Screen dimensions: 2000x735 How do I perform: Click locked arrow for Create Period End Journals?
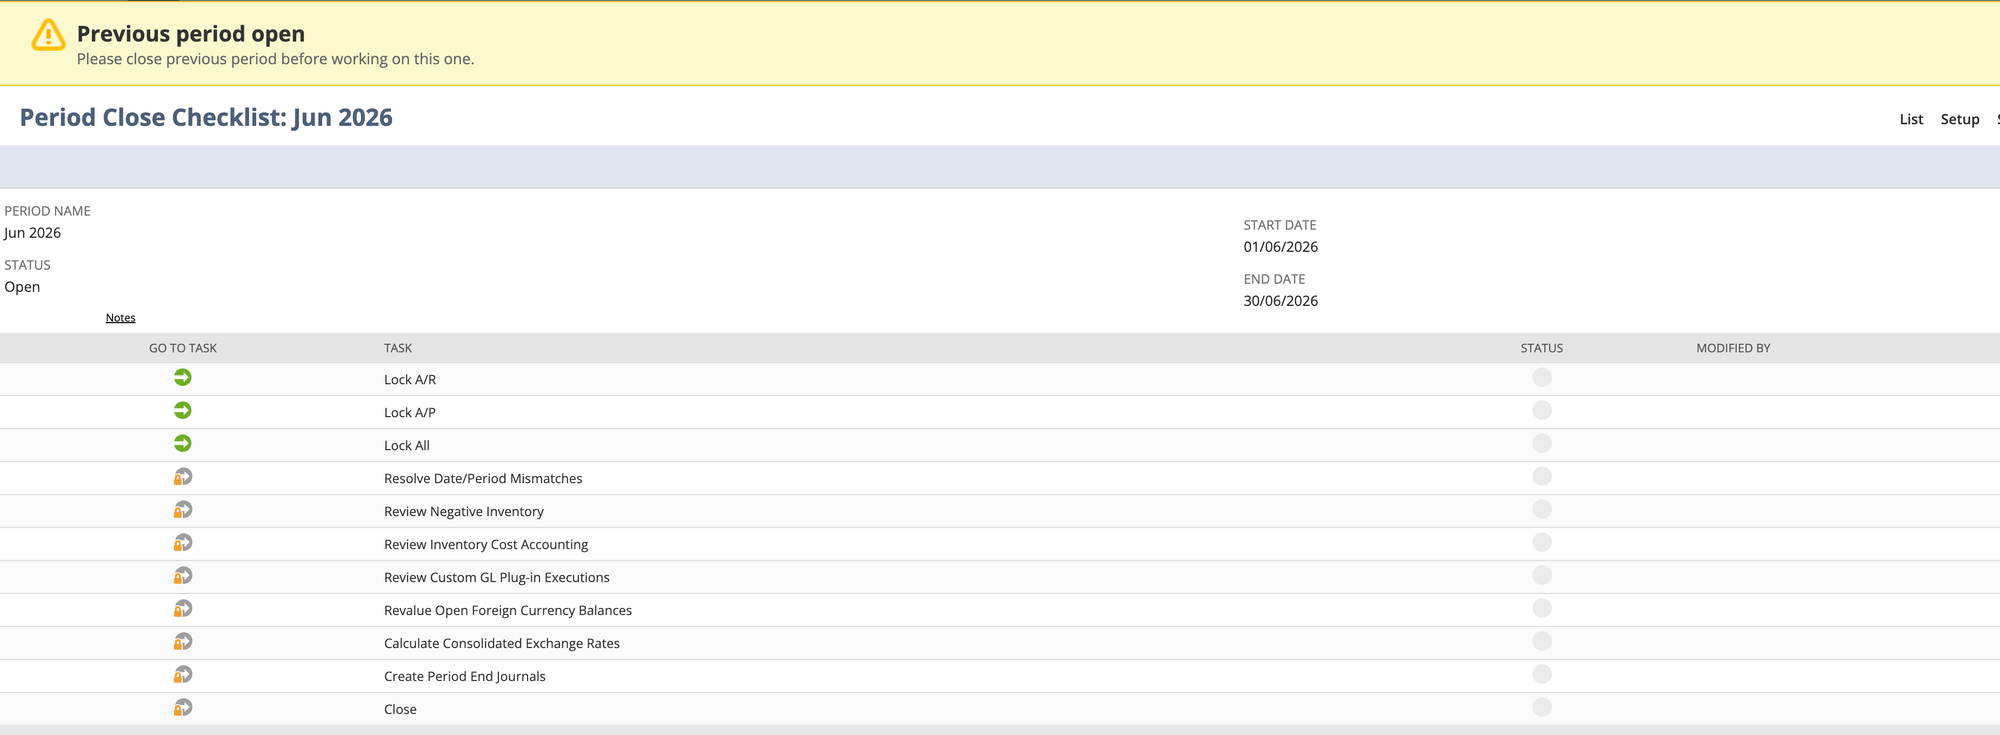182,674
